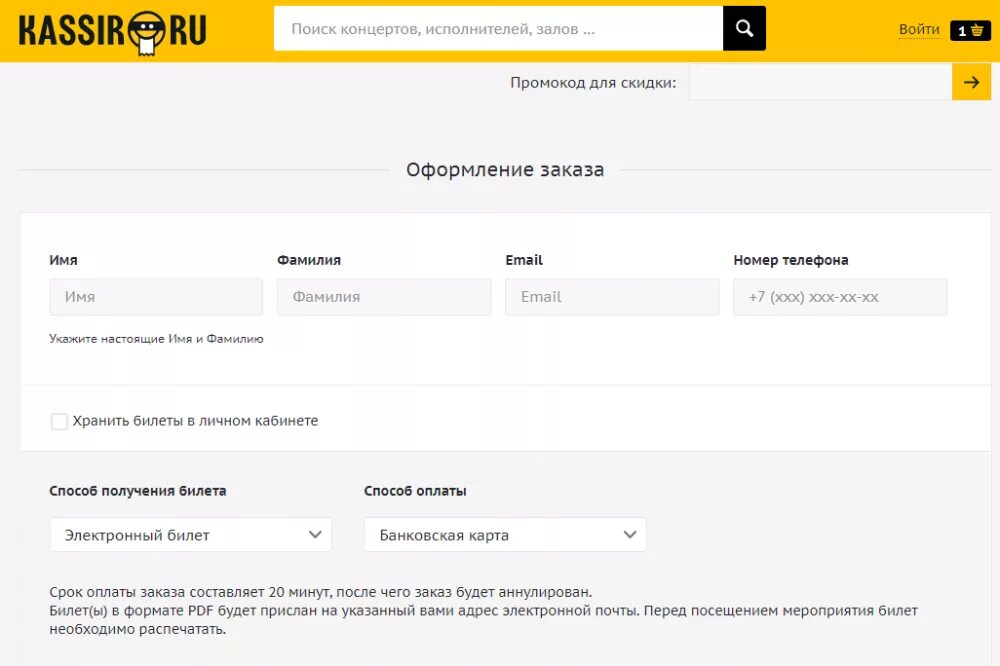The width and height of the screenshot is (1000, 666).
Task: Apply promo code with arrow button
Action: [971, 82]
